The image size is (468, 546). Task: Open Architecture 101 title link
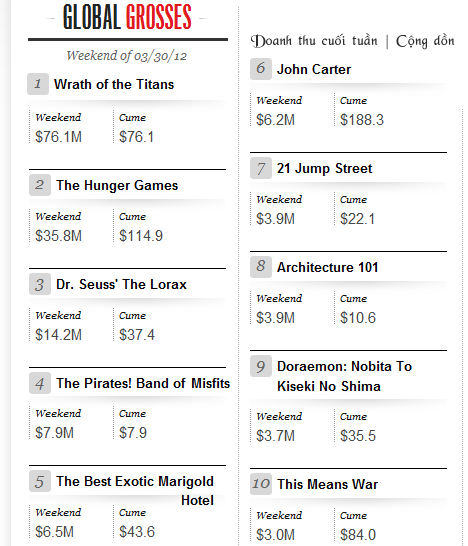click(328, 267)
